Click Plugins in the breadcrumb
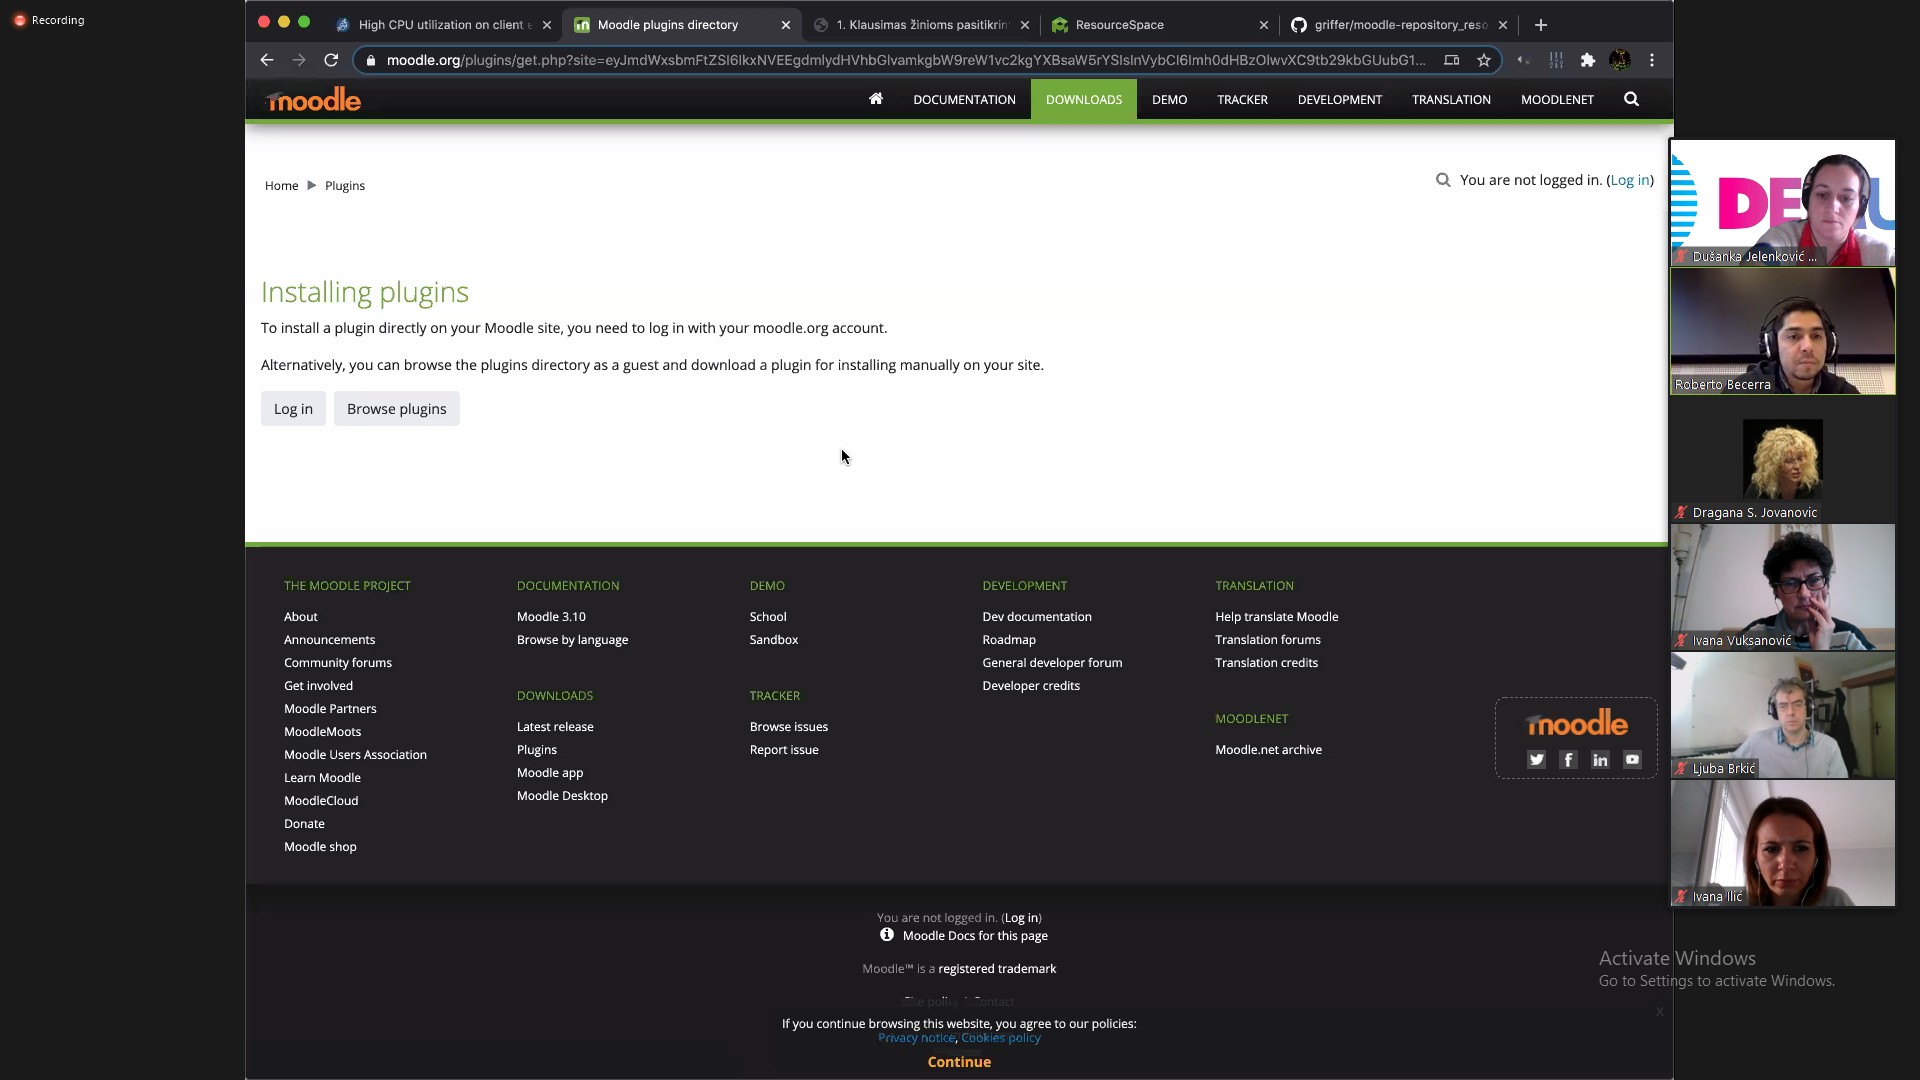Screen dimensions: 1920x1080 (x=345, y=186)
